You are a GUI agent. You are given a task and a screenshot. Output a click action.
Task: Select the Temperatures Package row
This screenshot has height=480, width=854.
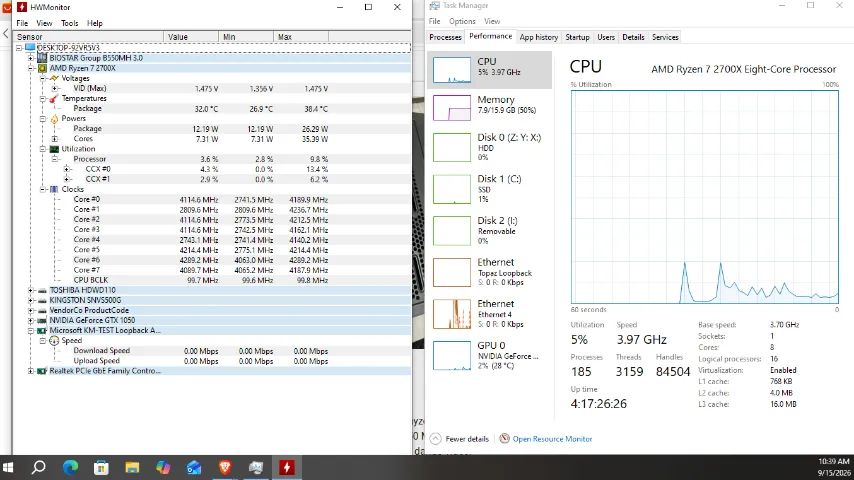pos(212,108)
